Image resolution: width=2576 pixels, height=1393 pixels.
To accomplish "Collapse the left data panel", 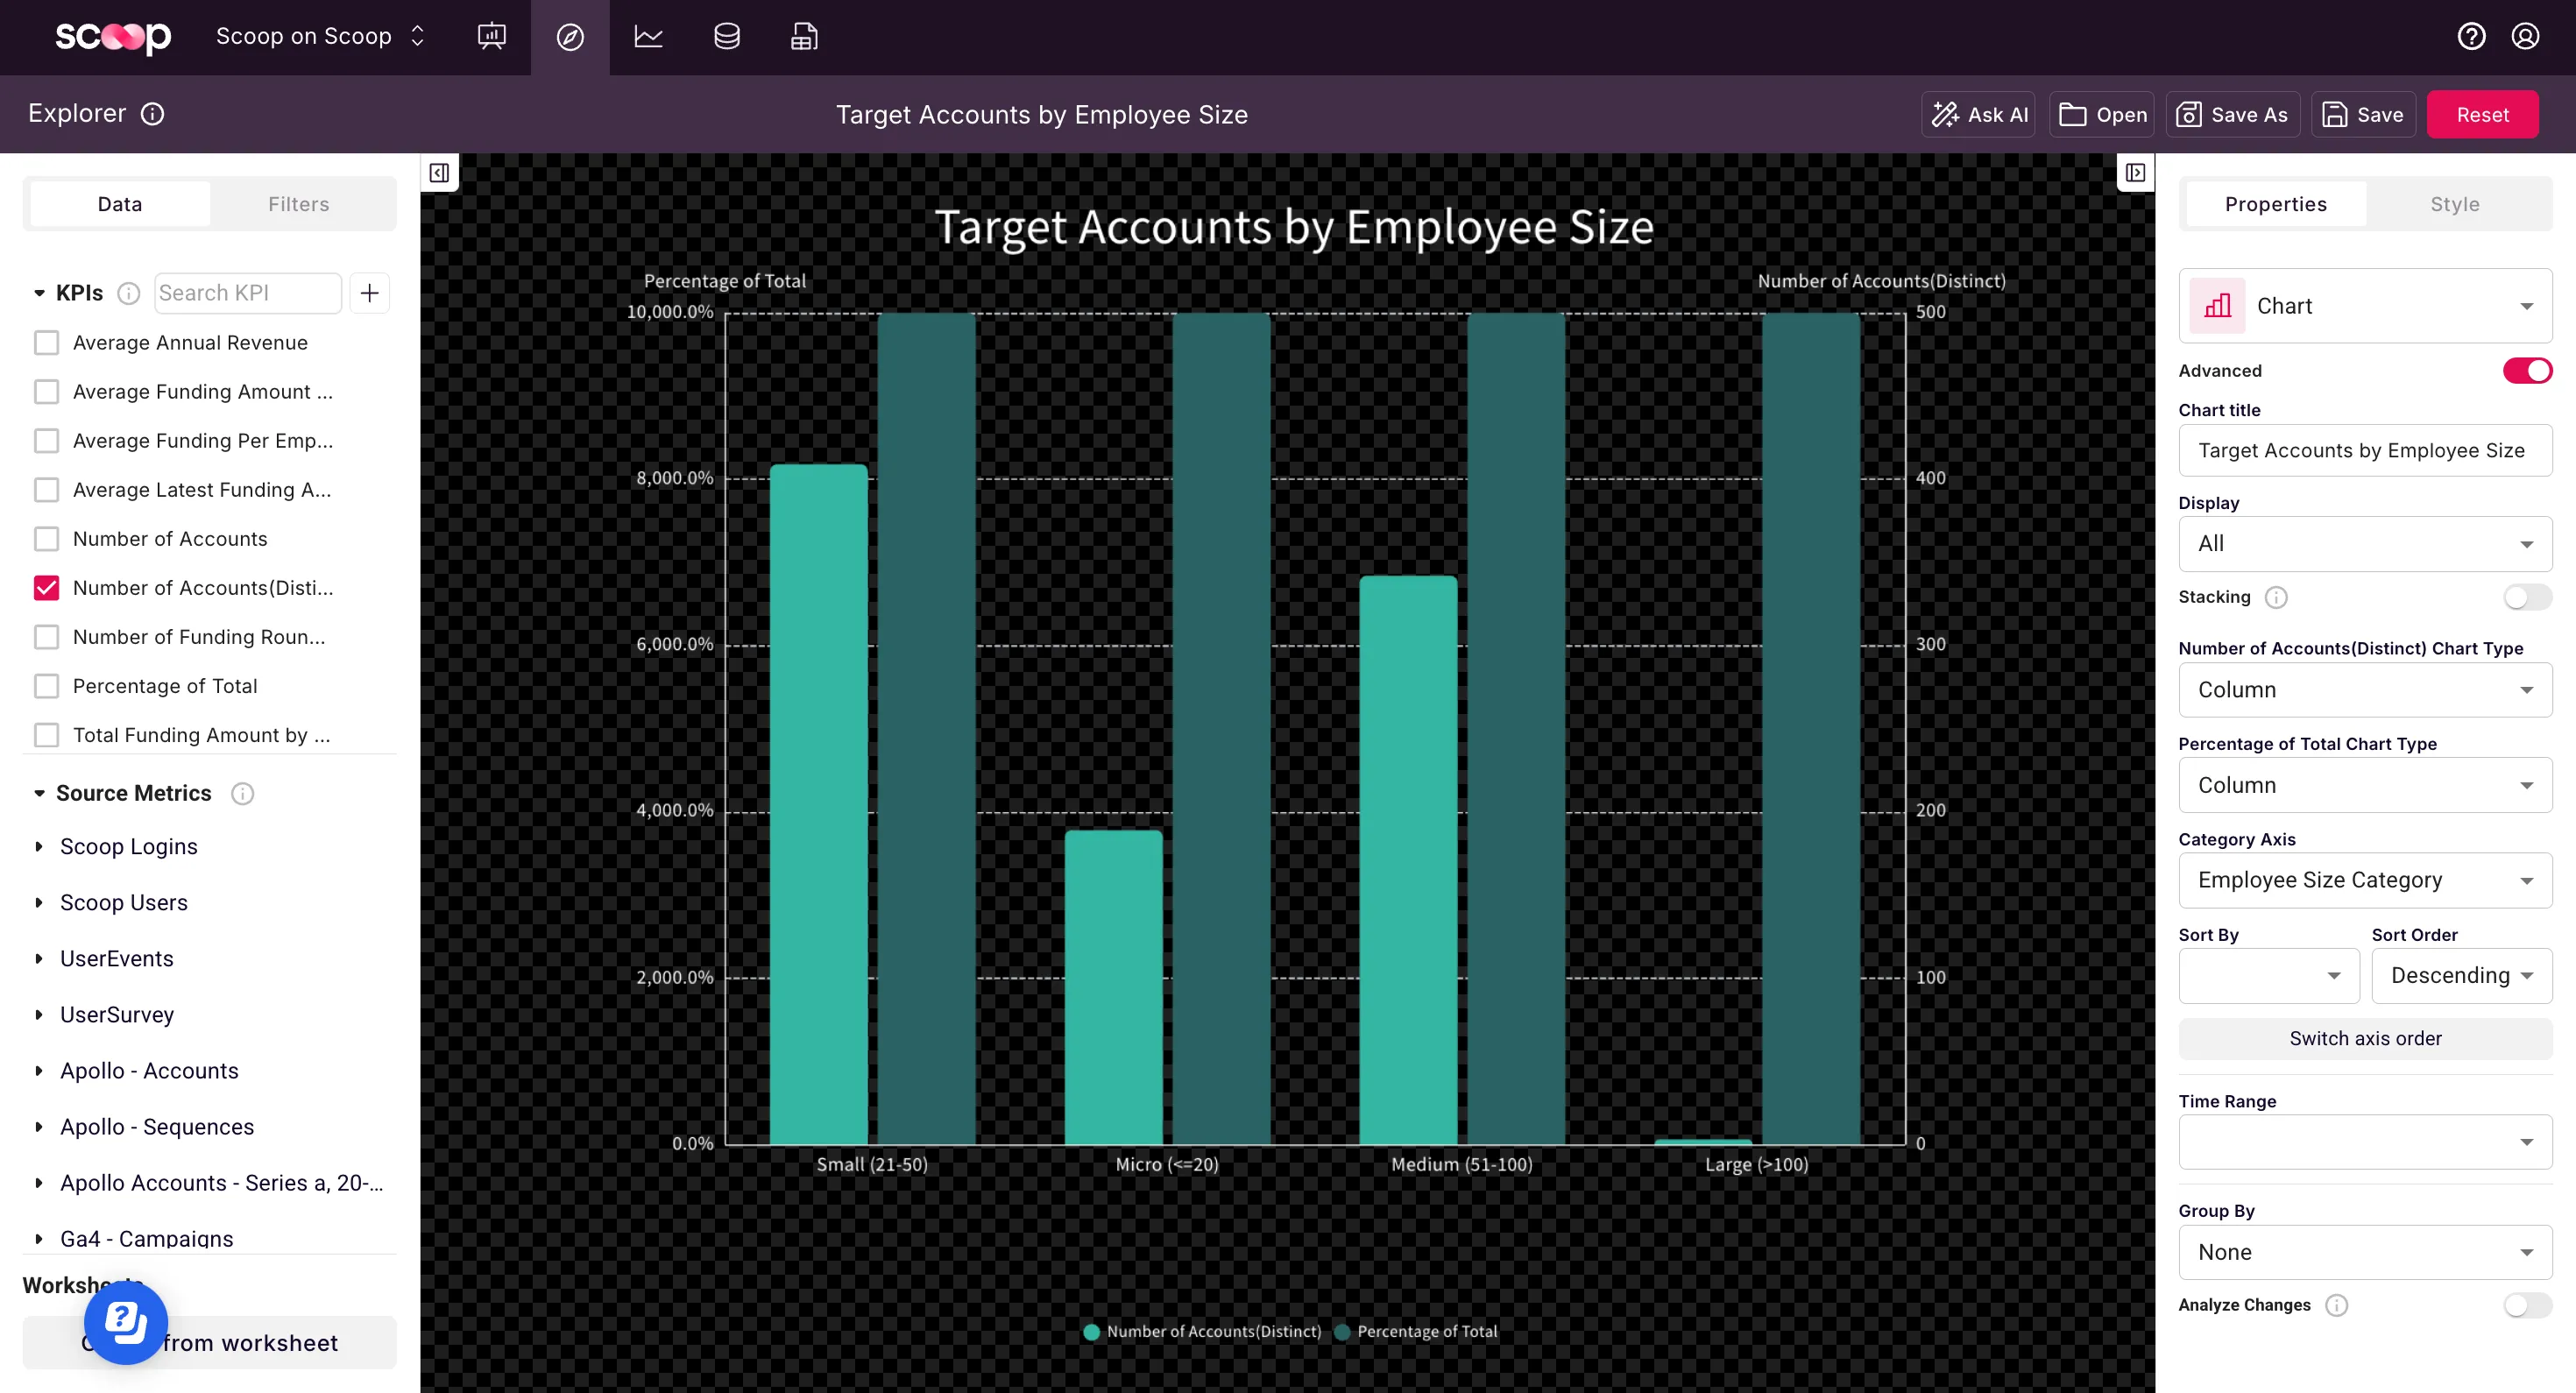I will [x=439, y=173].
